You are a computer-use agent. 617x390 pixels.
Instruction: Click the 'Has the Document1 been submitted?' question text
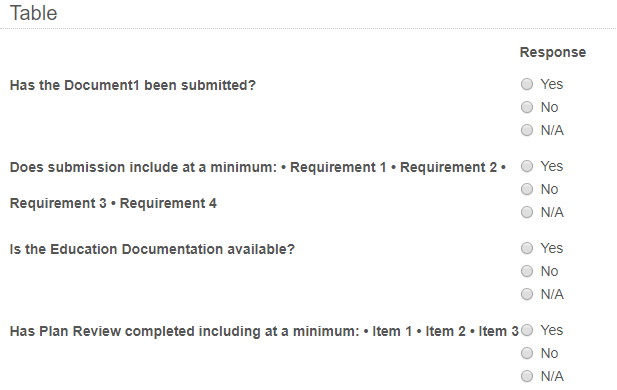pos(133,85)
